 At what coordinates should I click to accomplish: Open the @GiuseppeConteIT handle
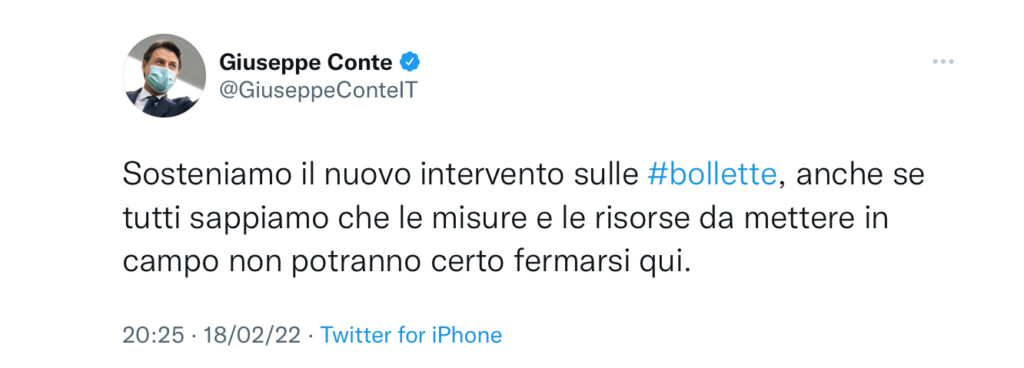point(318,91)
